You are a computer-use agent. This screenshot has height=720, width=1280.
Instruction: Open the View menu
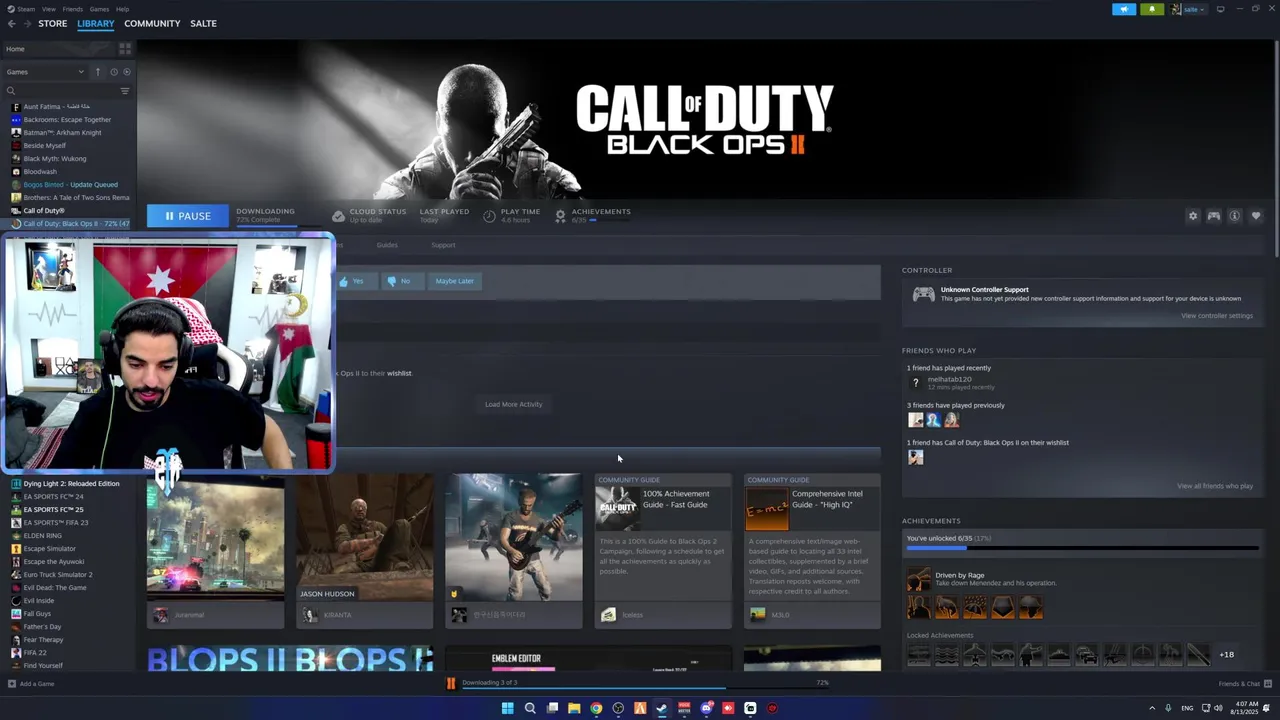click(48, 9)
